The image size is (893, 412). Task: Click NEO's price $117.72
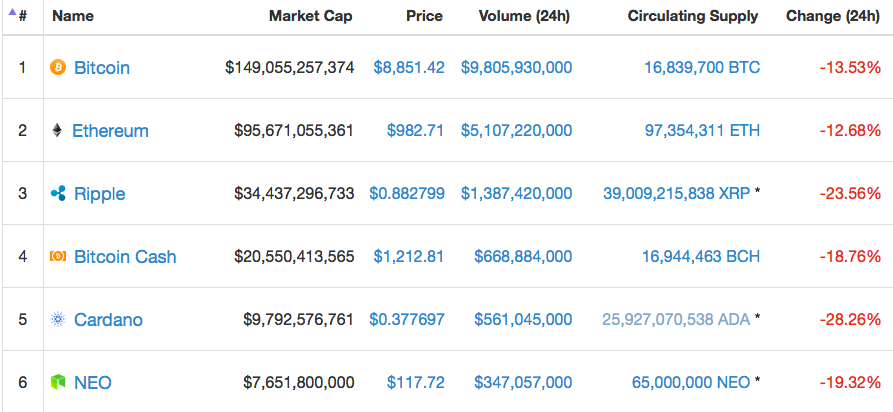[x=415, y=382]
